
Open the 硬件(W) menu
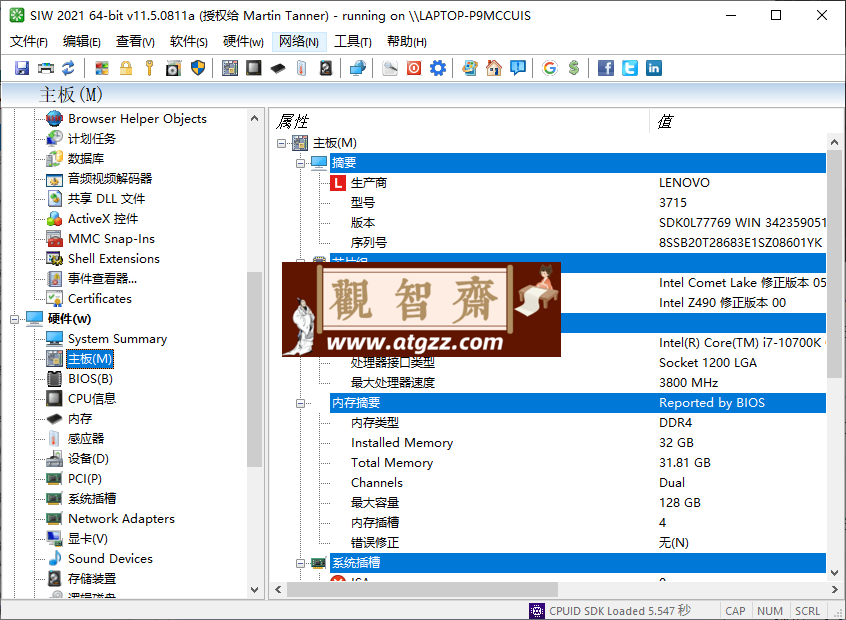tap(243, 42)
